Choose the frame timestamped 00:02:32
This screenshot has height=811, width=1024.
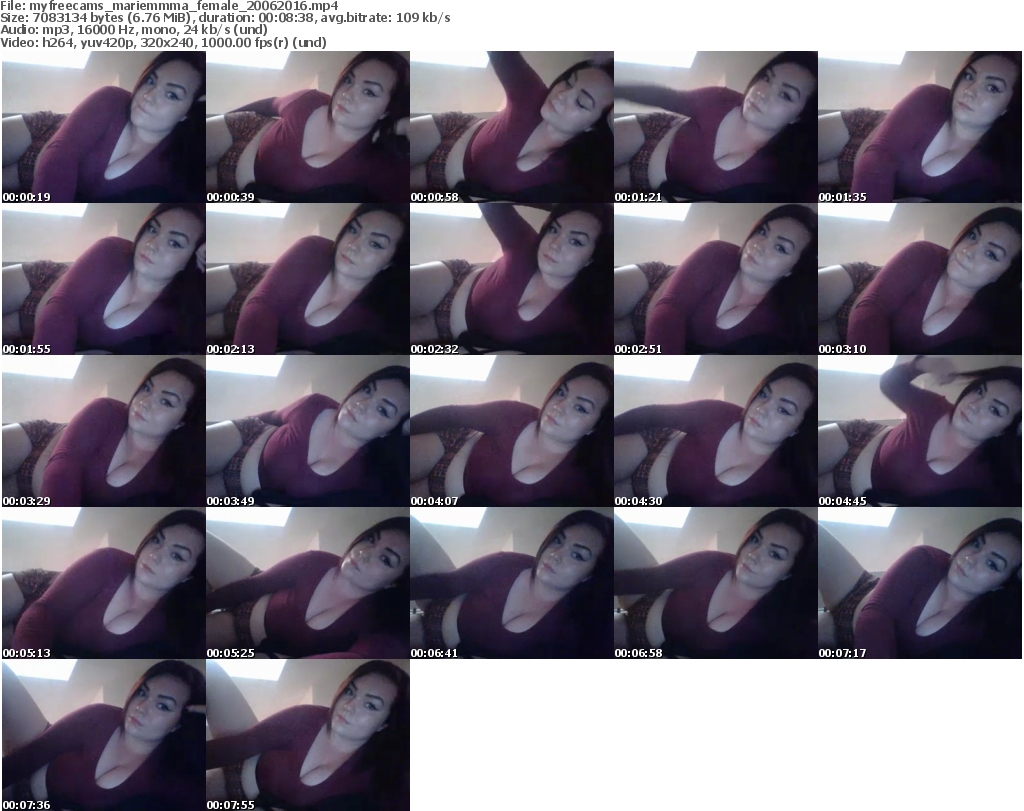512,279
